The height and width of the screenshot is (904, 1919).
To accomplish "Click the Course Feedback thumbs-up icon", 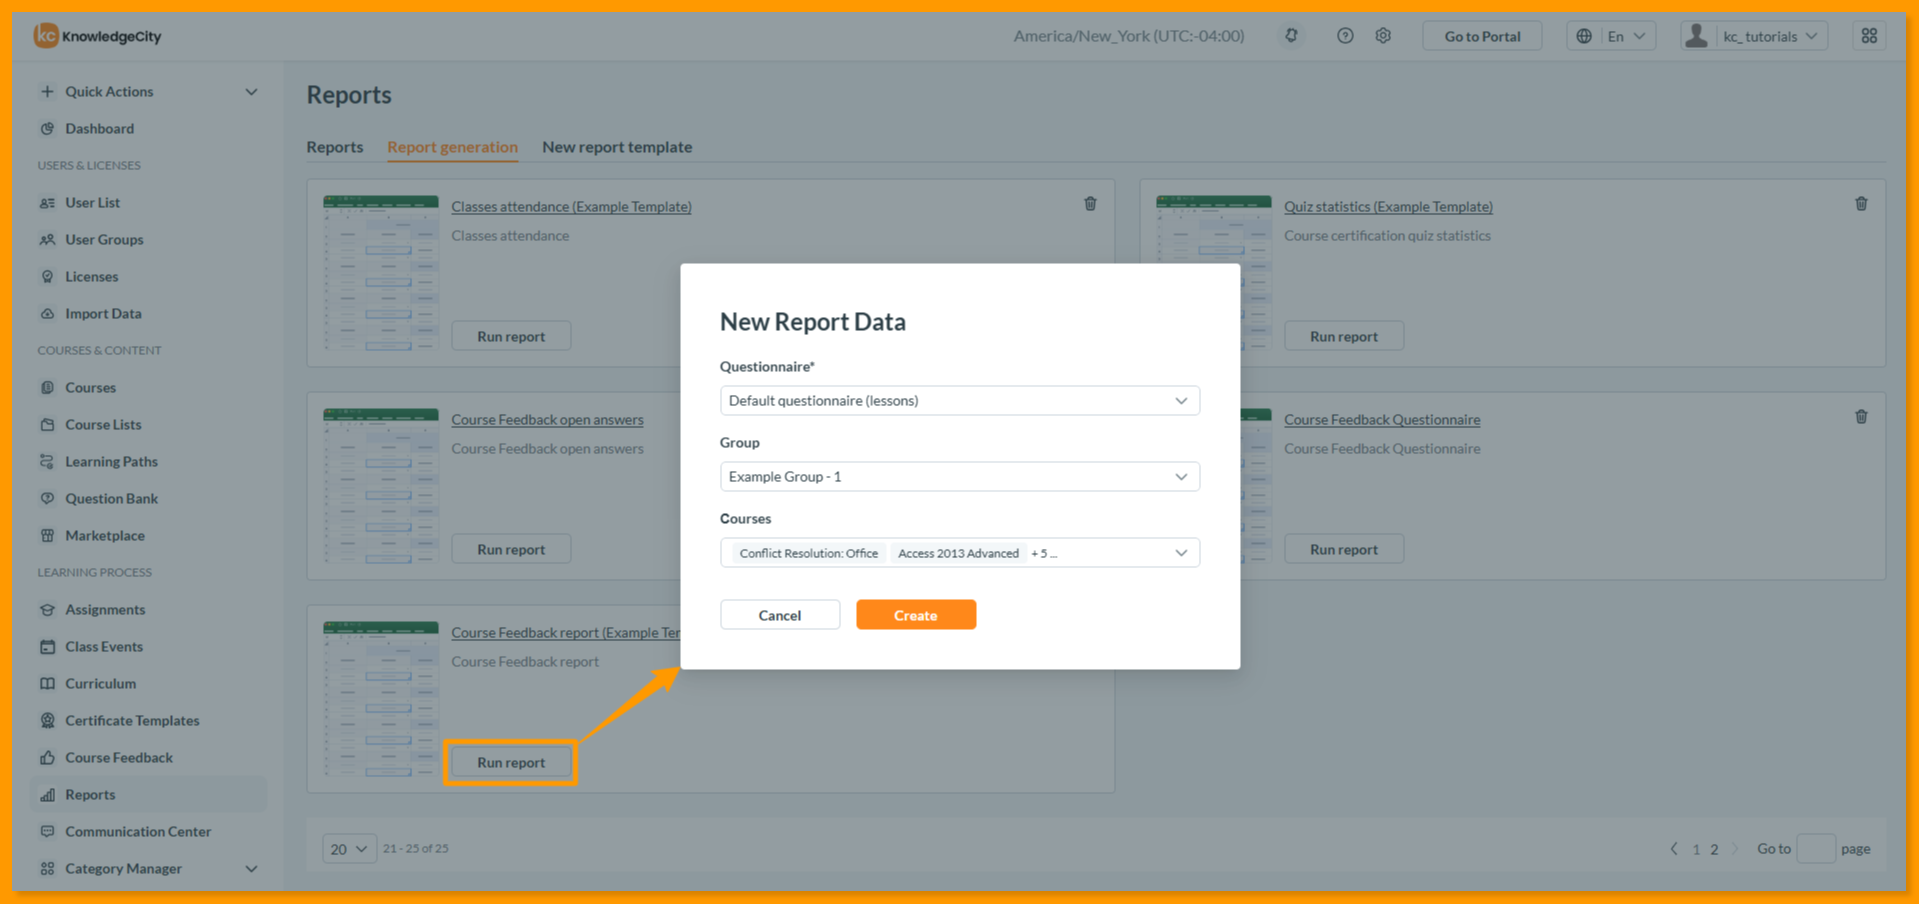I will coord(47,757).
